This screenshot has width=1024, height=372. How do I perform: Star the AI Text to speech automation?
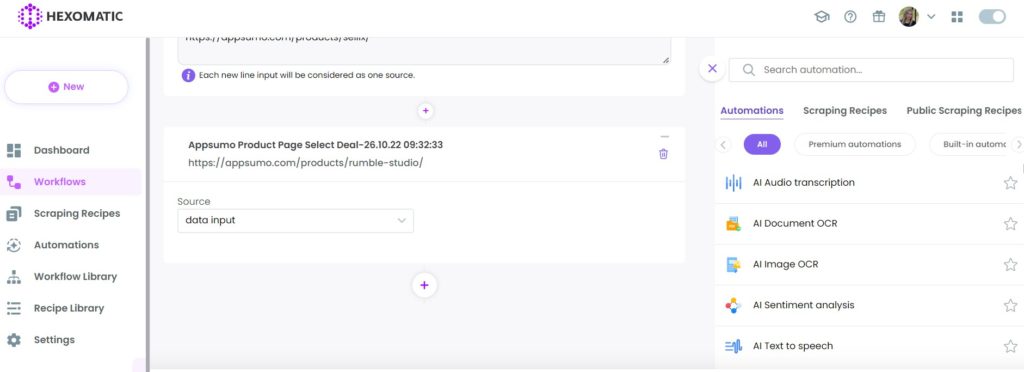pos(1010,347)
